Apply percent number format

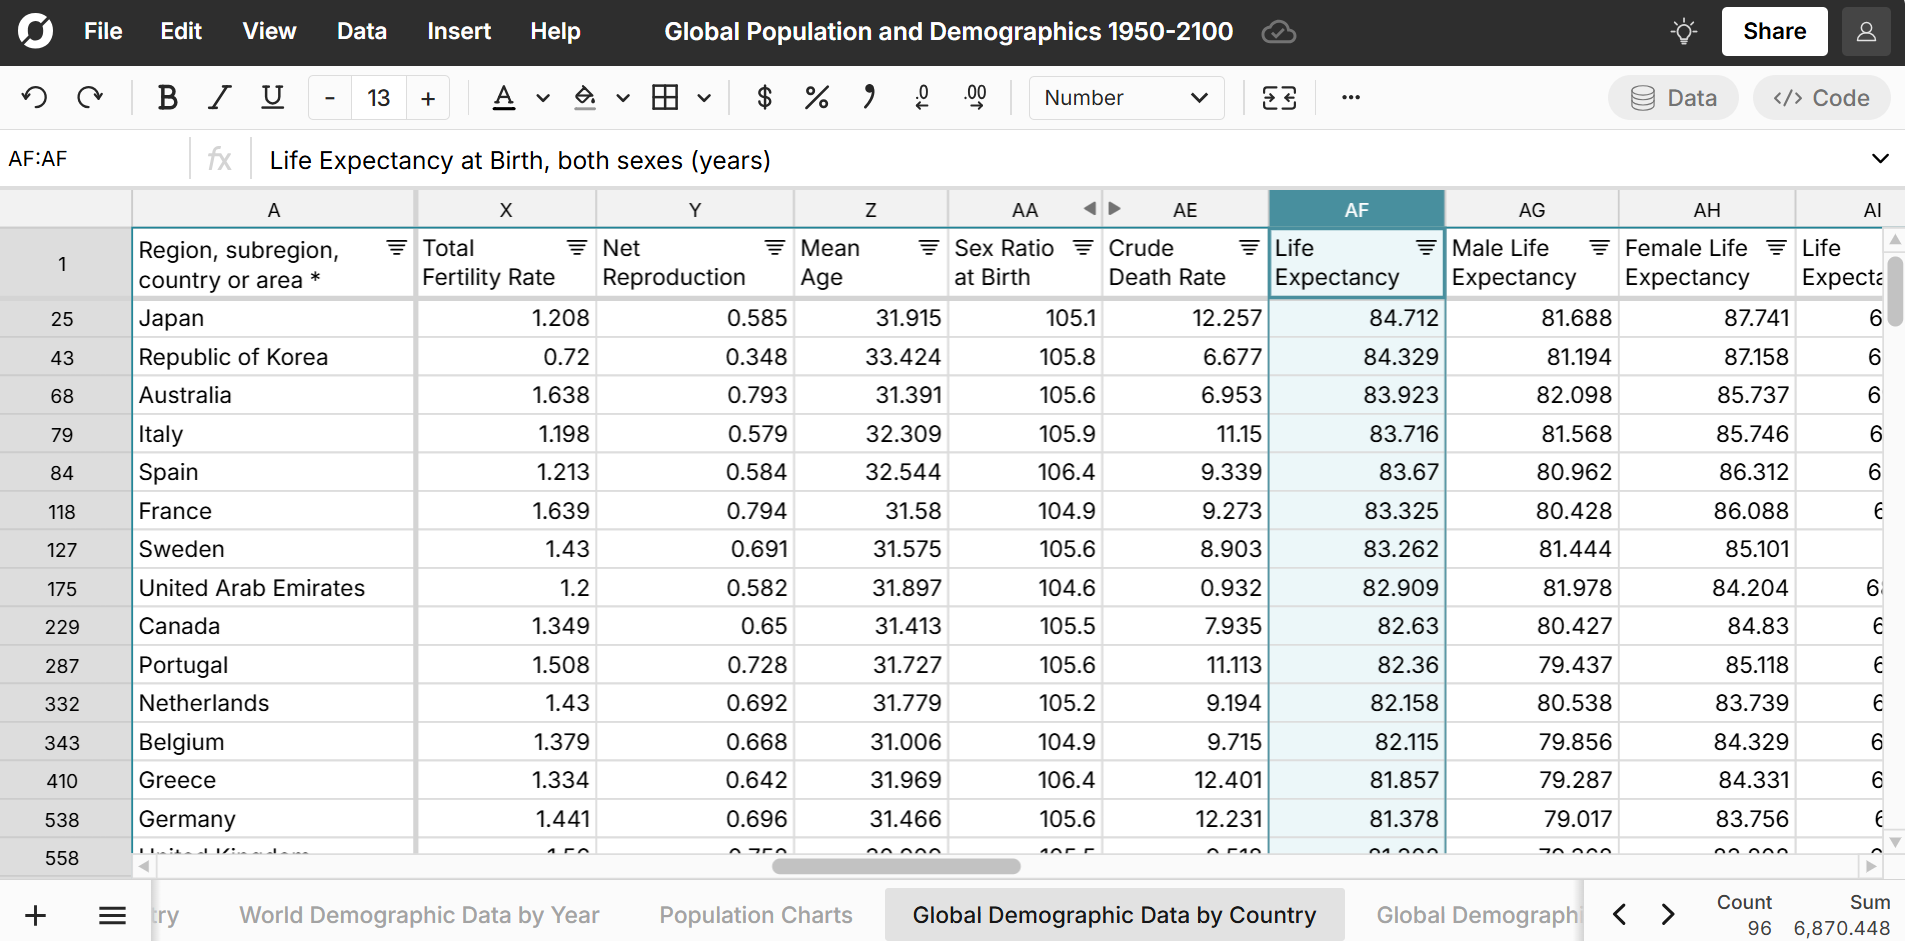coord(816,97)
